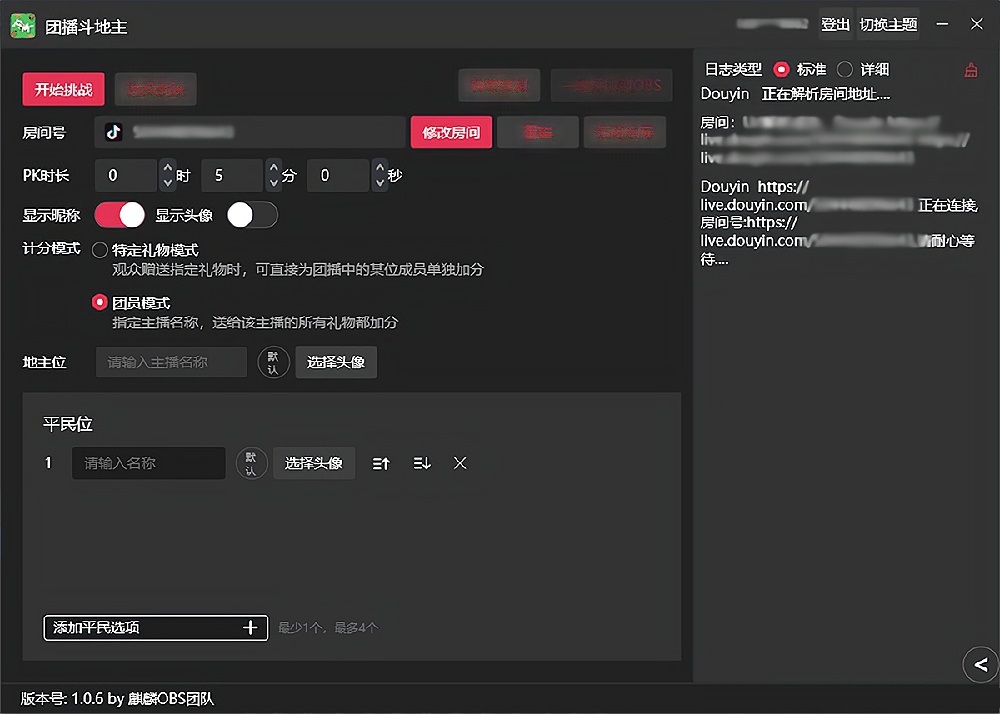Viewport: 1000px width, 714px height.
Task: Move peasant row 1 down
Action: (x=421, y=463)
